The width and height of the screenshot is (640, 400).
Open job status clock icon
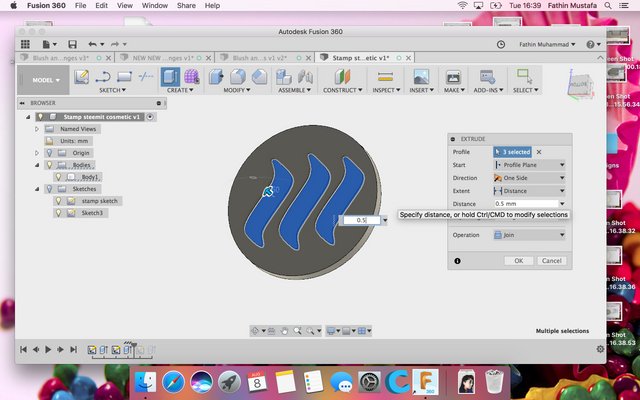500,44
